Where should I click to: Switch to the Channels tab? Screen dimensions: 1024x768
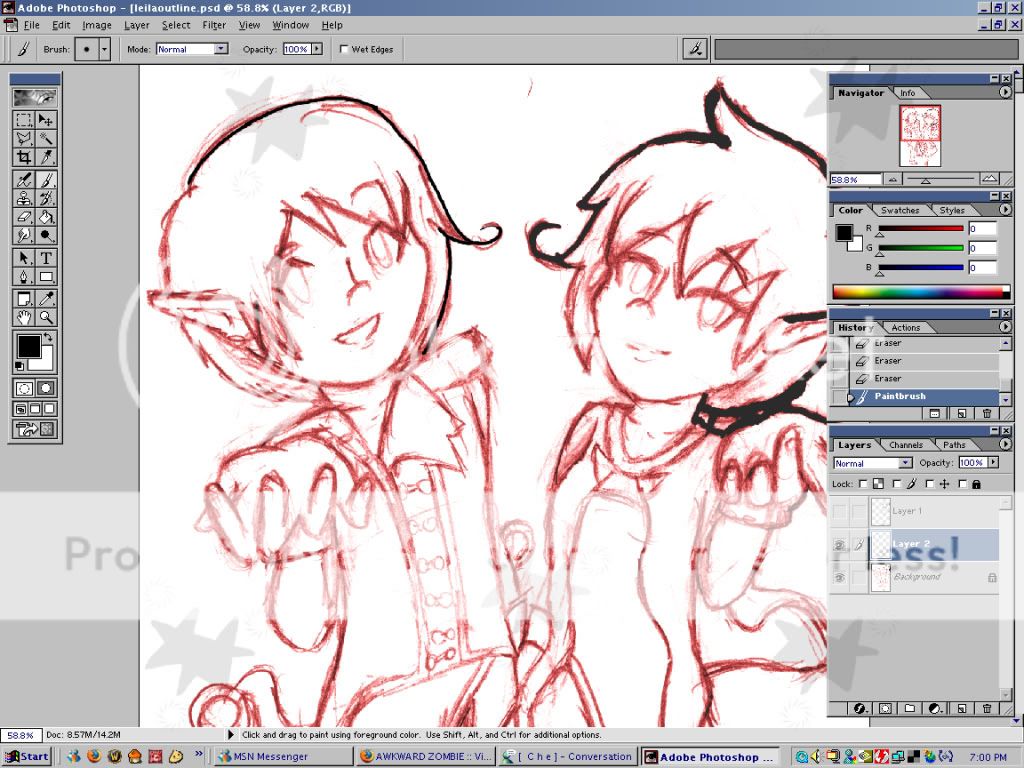[x=906, y=445]
